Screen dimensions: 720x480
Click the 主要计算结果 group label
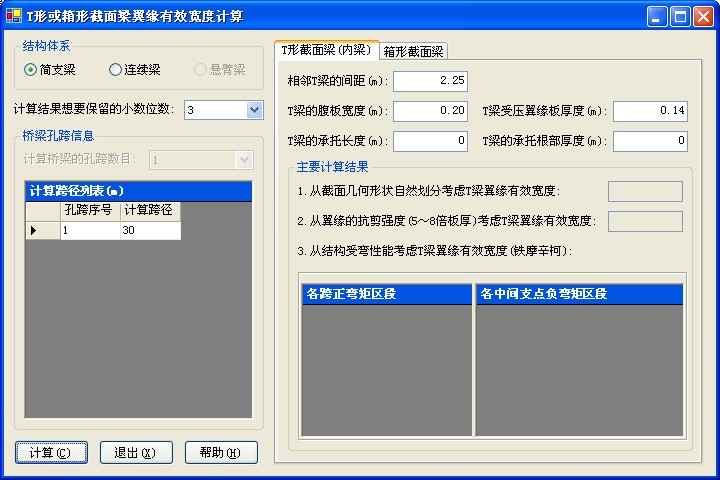(332, 167)
